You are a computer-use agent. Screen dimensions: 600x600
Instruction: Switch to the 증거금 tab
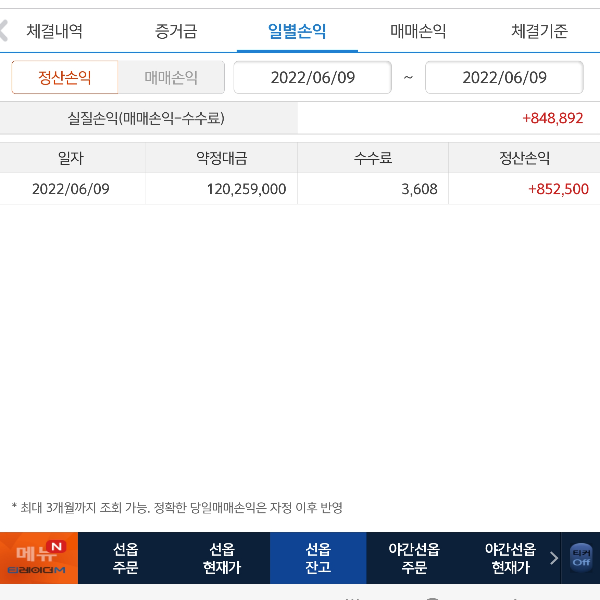pyautogui.click(x=176, y=31)
